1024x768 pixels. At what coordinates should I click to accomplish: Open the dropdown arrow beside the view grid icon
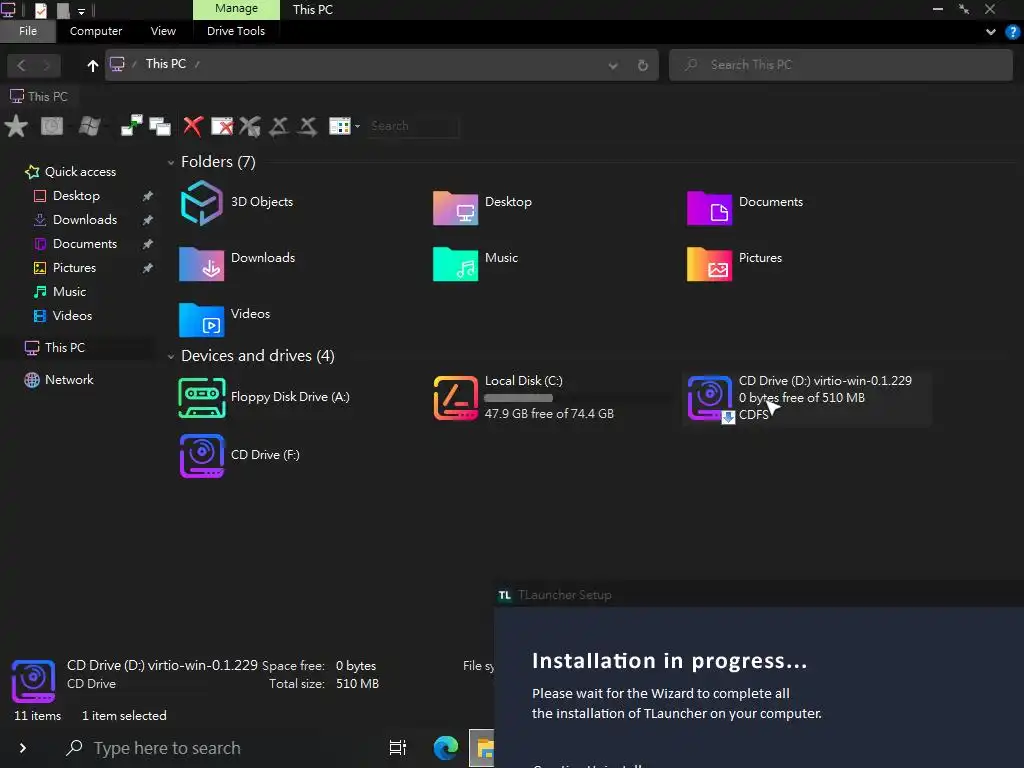357,126
